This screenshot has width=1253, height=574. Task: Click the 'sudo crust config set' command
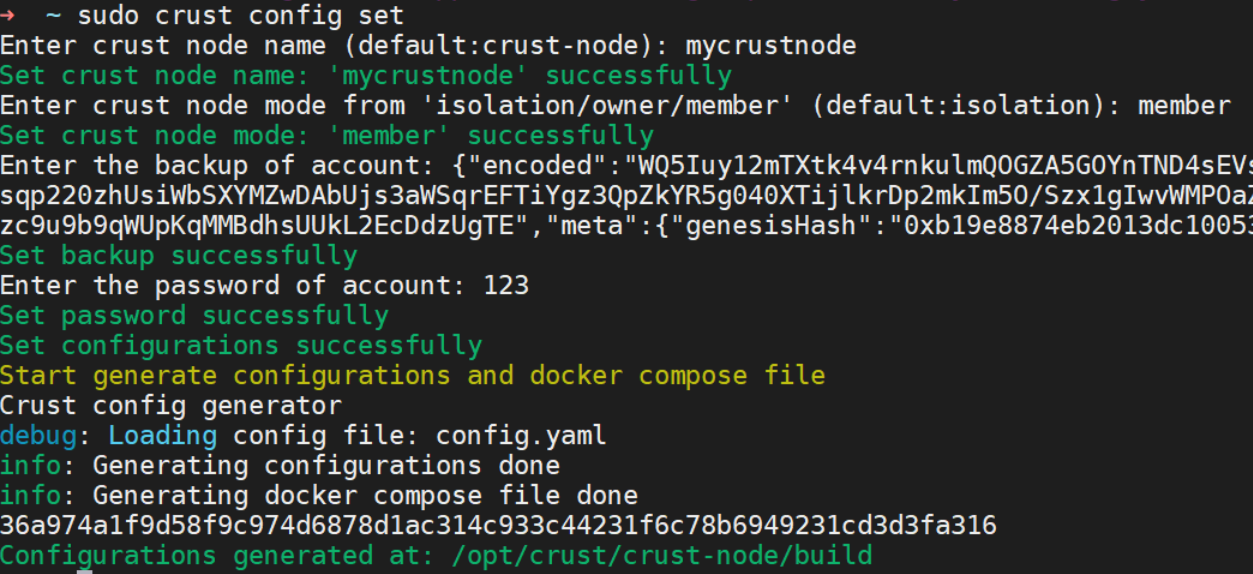tap(241, 16)
